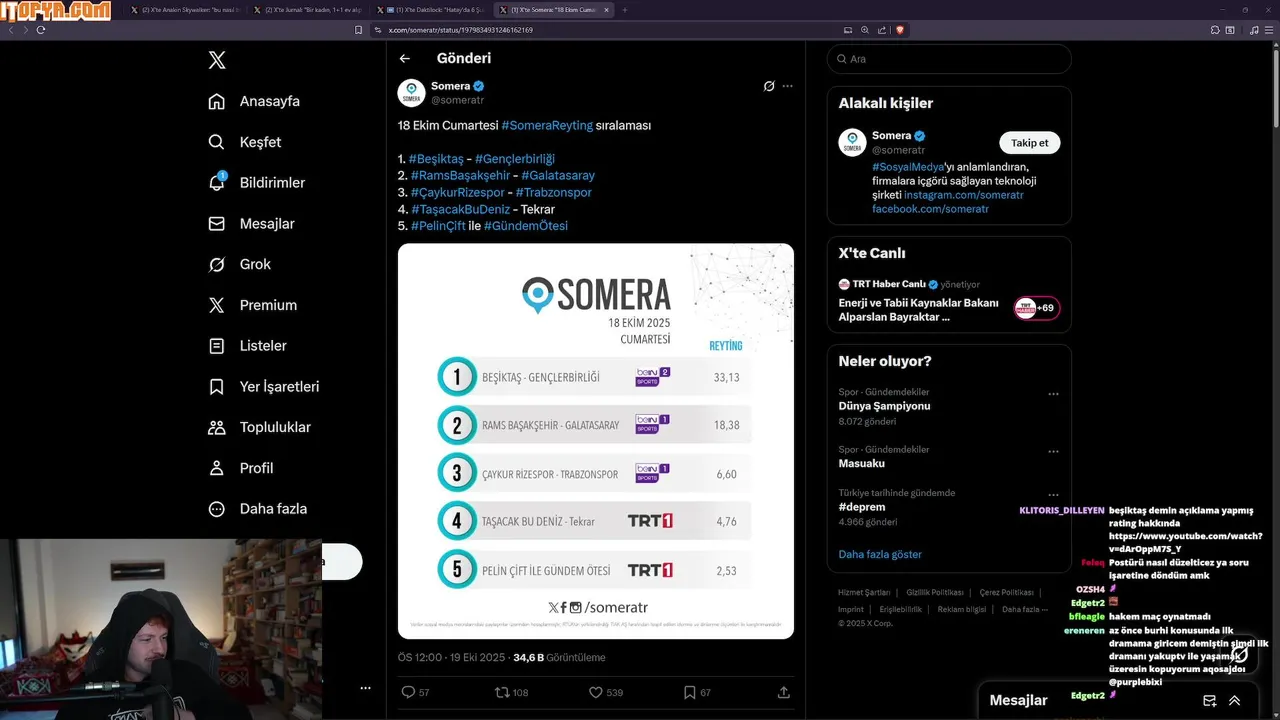The image size is (1280, 720).
Task: Open the #SomeraReyting hashtag
Action: click(x=547, y=125)
